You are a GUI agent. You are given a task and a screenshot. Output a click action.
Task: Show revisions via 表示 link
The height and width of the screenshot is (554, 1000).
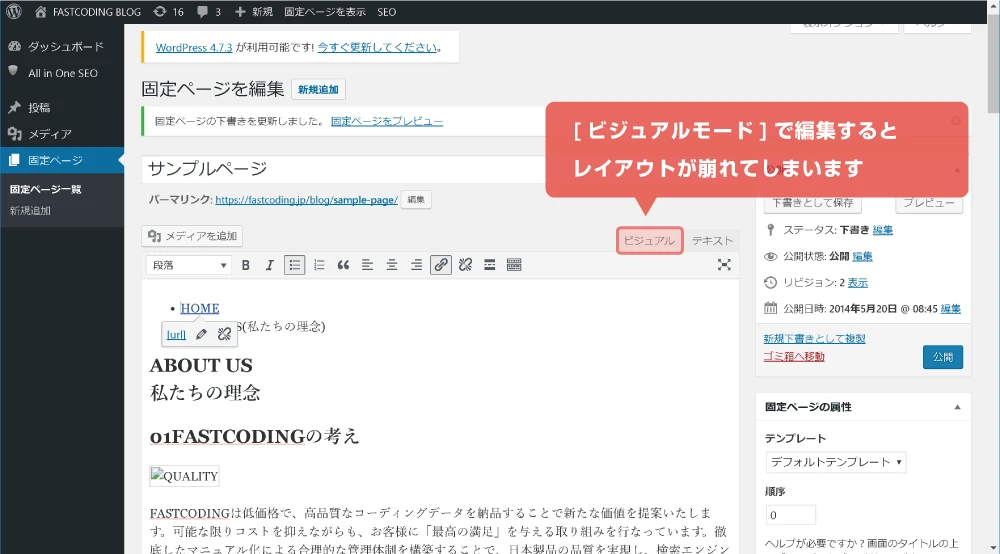click(858, 282)
